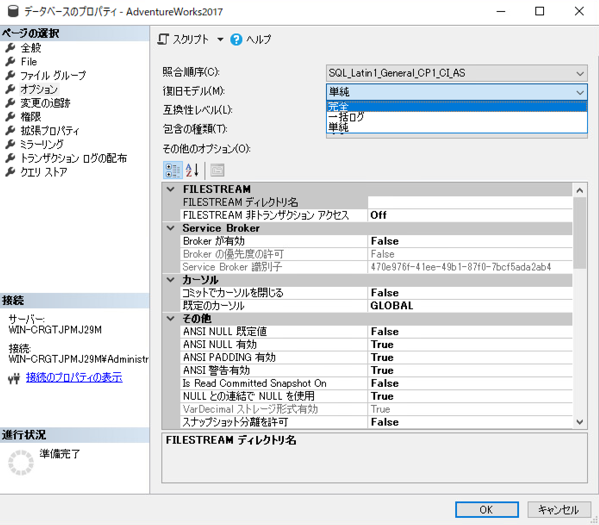Select the Broker の優先度の許可 row
The height and width of the screenshot is (525, 599).
click(376, 254)
